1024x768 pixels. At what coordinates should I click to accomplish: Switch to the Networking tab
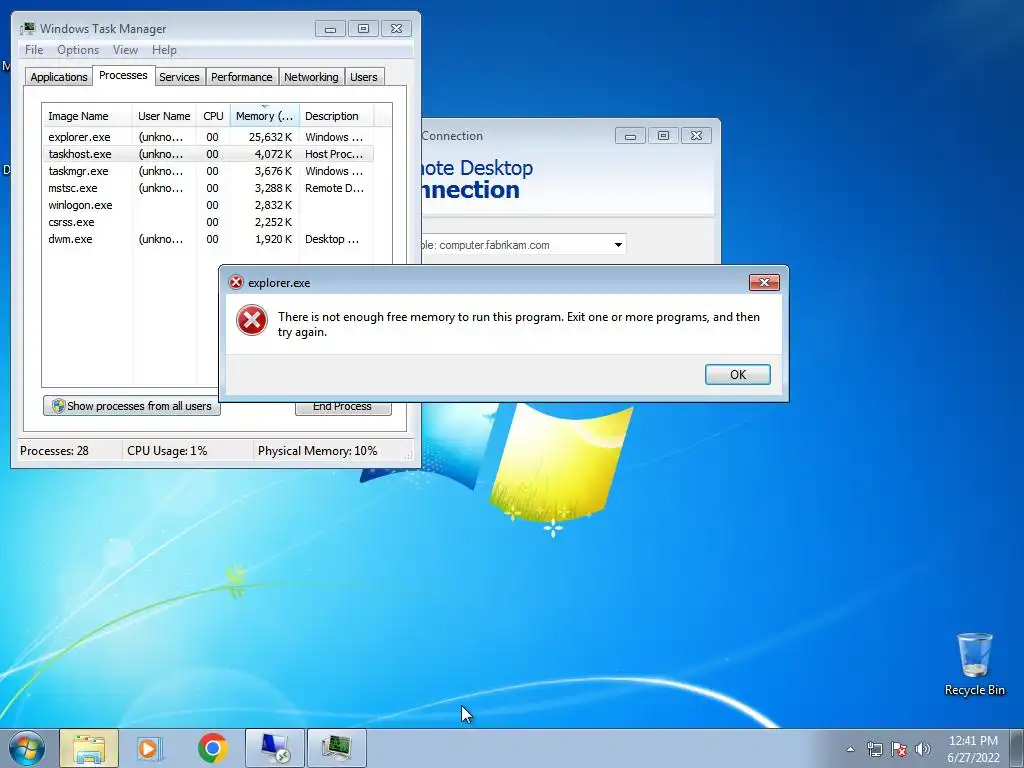click(x=312, y=77)
